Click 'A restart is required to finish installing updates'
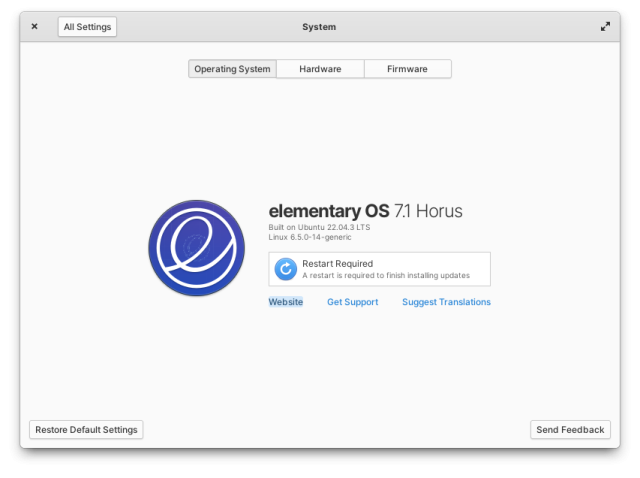 [x=386, y=275]
